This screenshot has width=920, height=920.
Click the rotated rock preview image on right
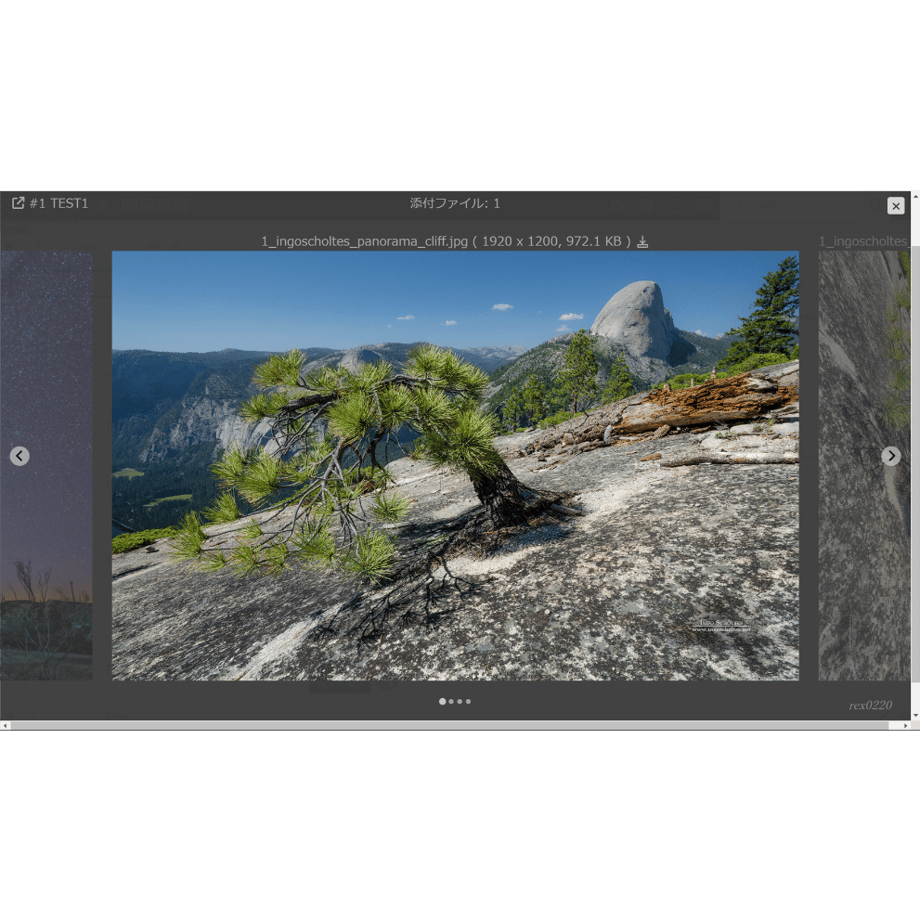[x=864, y=466]
